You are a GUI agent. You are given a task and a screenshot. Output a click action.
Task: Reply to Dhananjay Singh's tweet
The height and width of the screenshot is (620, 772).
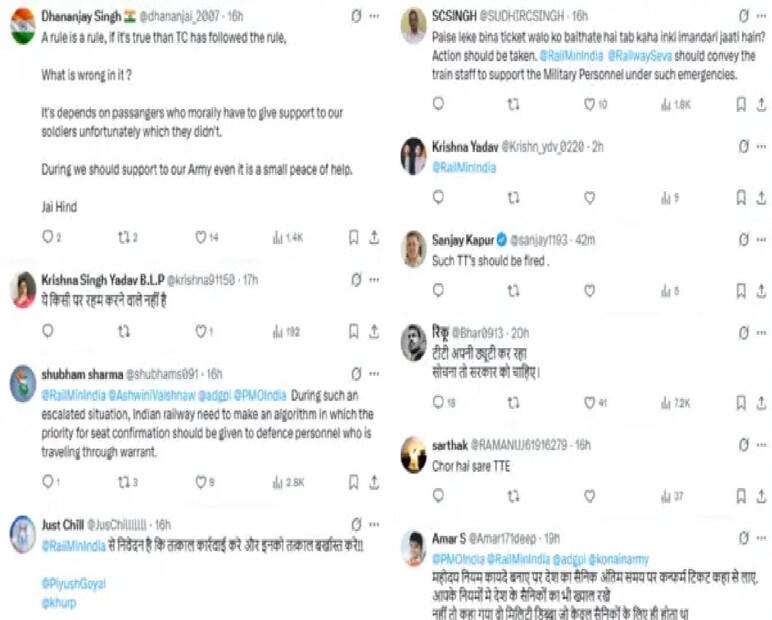click(47, 237)
